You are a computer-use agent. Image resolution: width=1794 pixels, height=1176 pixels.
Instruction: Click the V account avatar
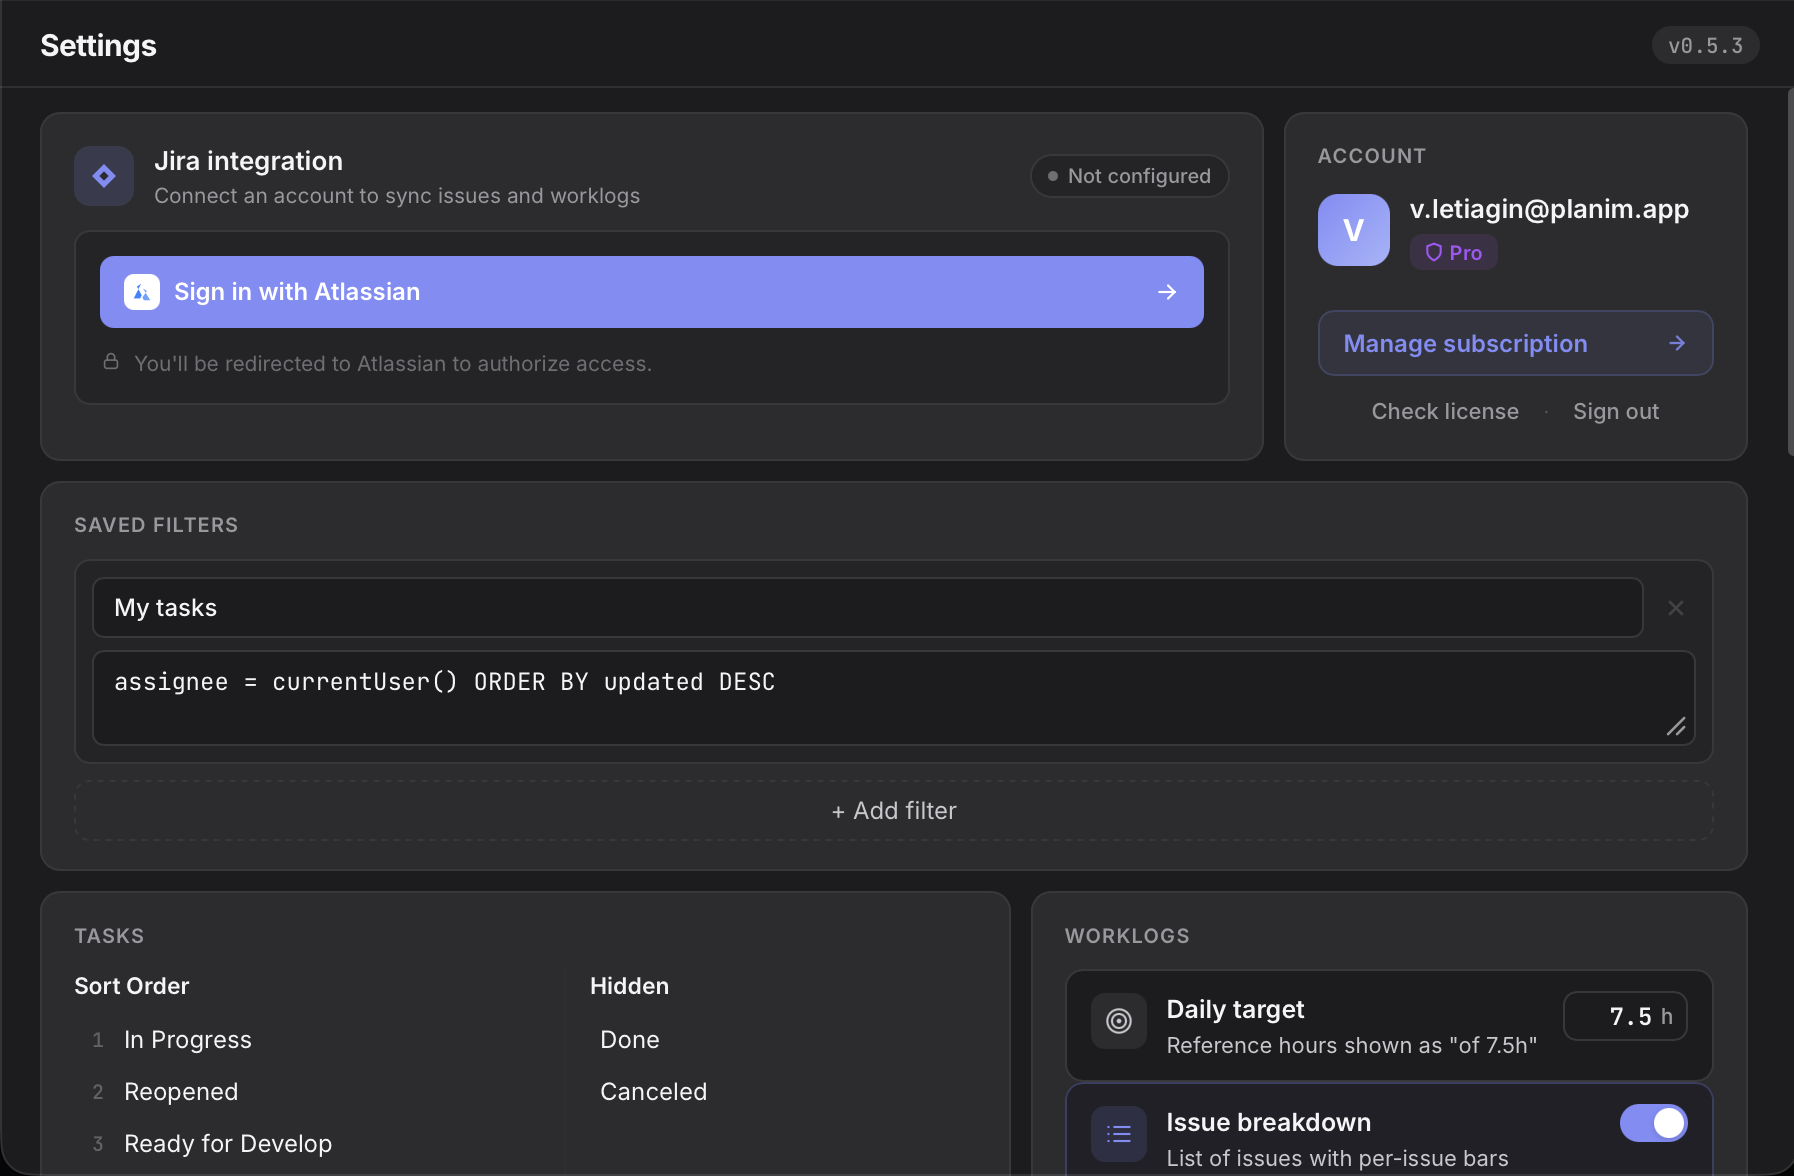click(1354, 230)
